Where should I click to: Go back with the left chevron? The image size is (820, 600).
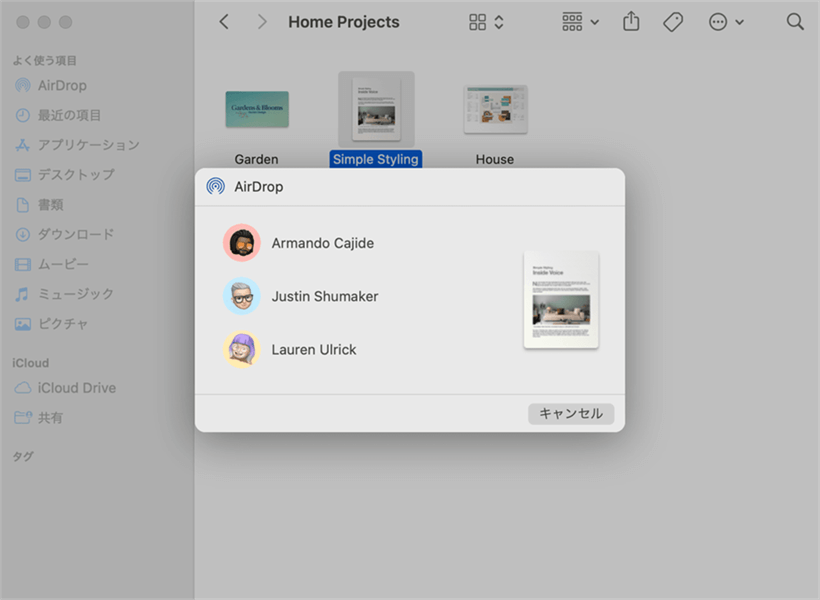click(x=224, y=22)
